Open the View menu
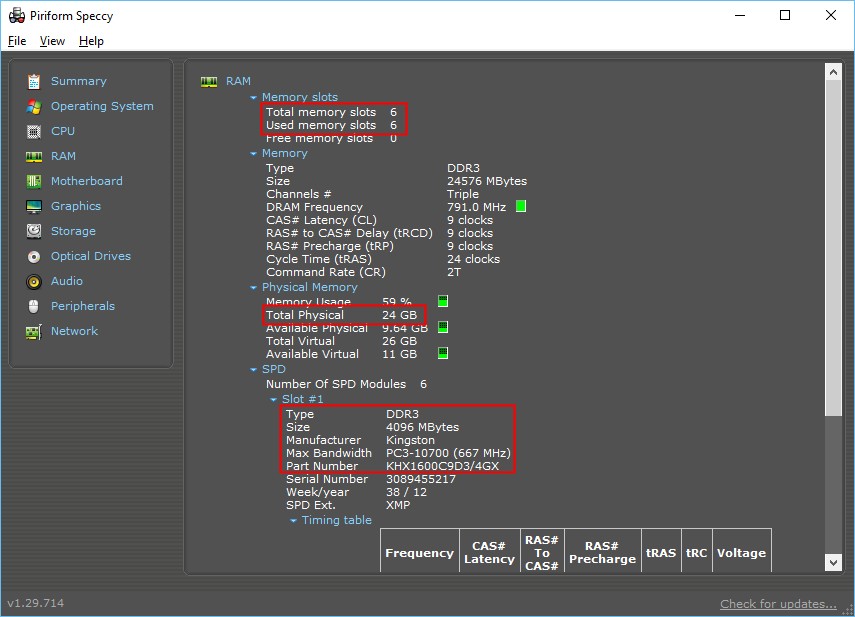855x617 pixels. click(52, 41)
